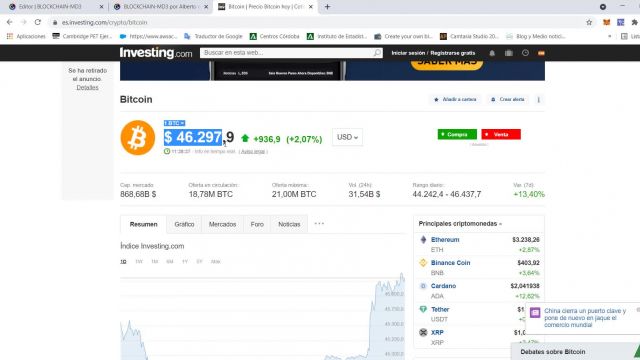Open Traductor de Google bookmark
The height and width of the screenshot is (360, 640).
[x=213, y=36]
